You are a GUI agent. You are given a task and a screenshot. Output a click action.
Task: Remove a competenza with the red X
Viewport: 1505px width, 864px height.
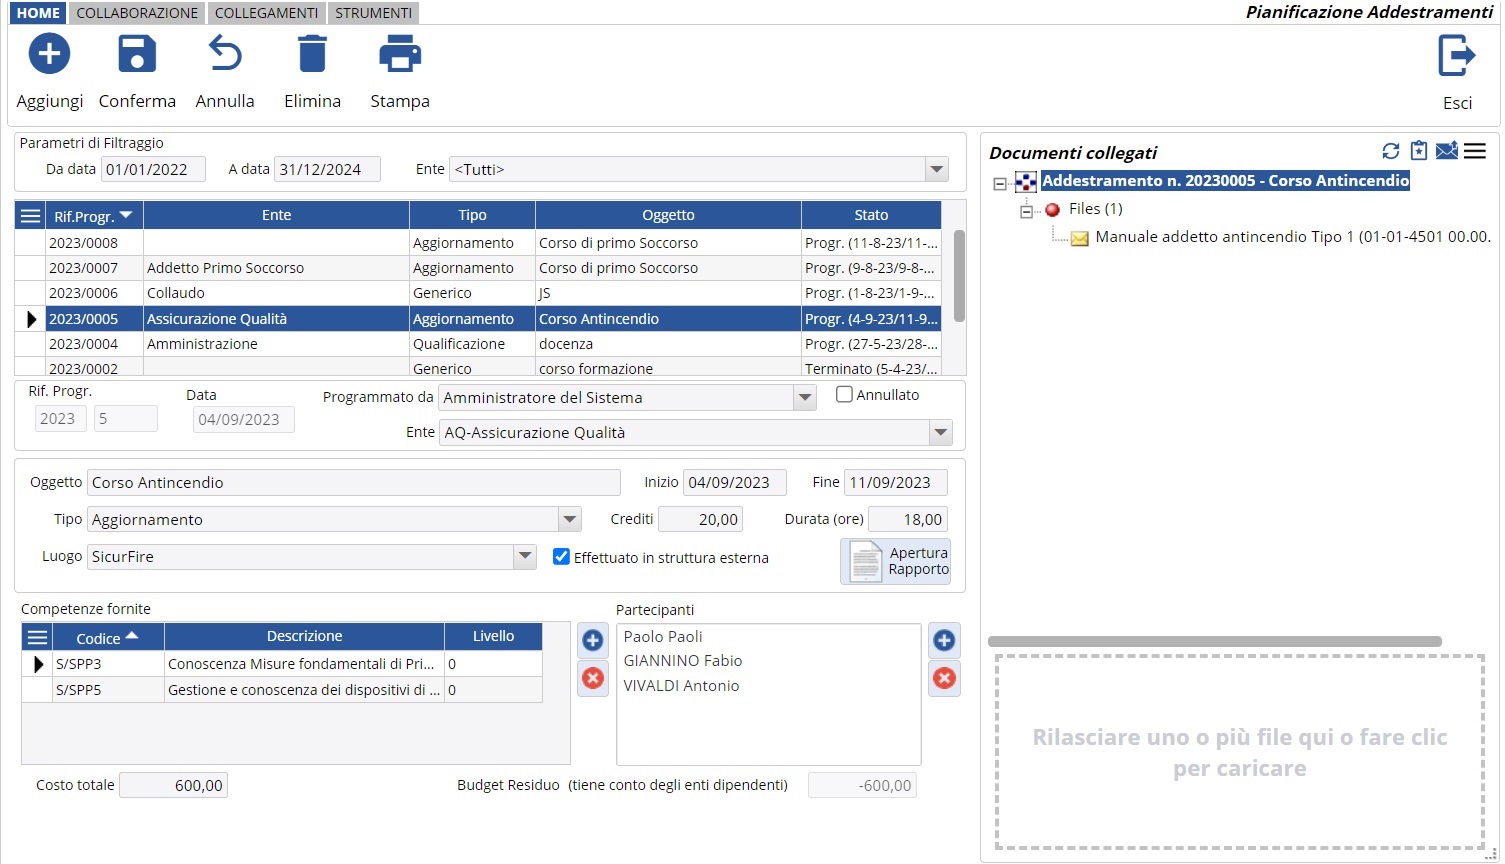[x=593, y=678]
